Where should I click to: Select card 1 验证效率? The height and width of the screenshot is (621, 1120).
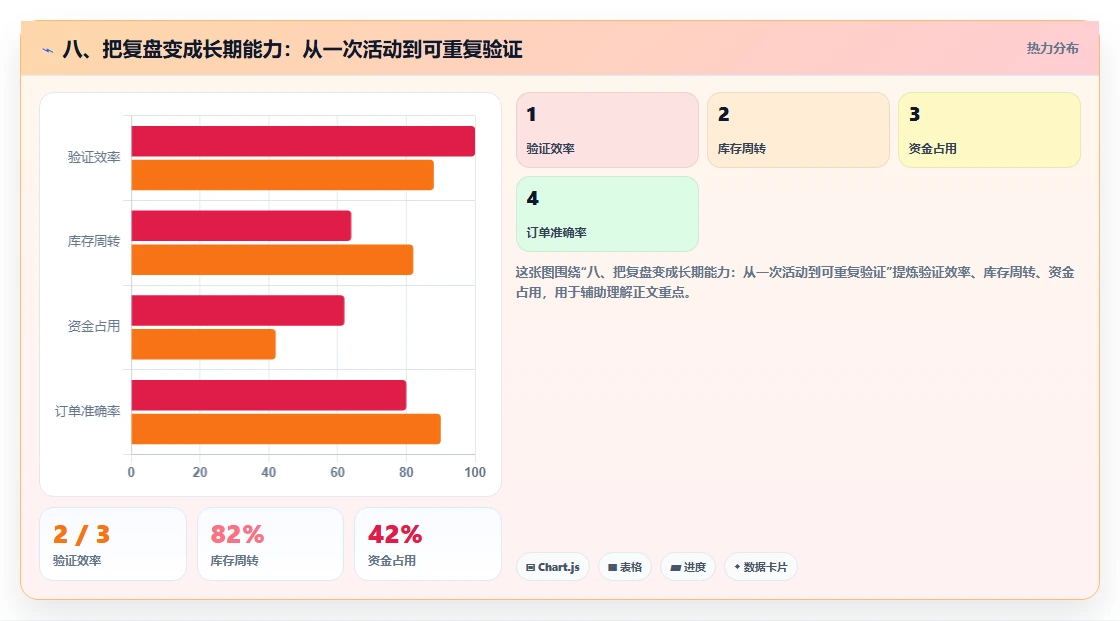(607, 130)
